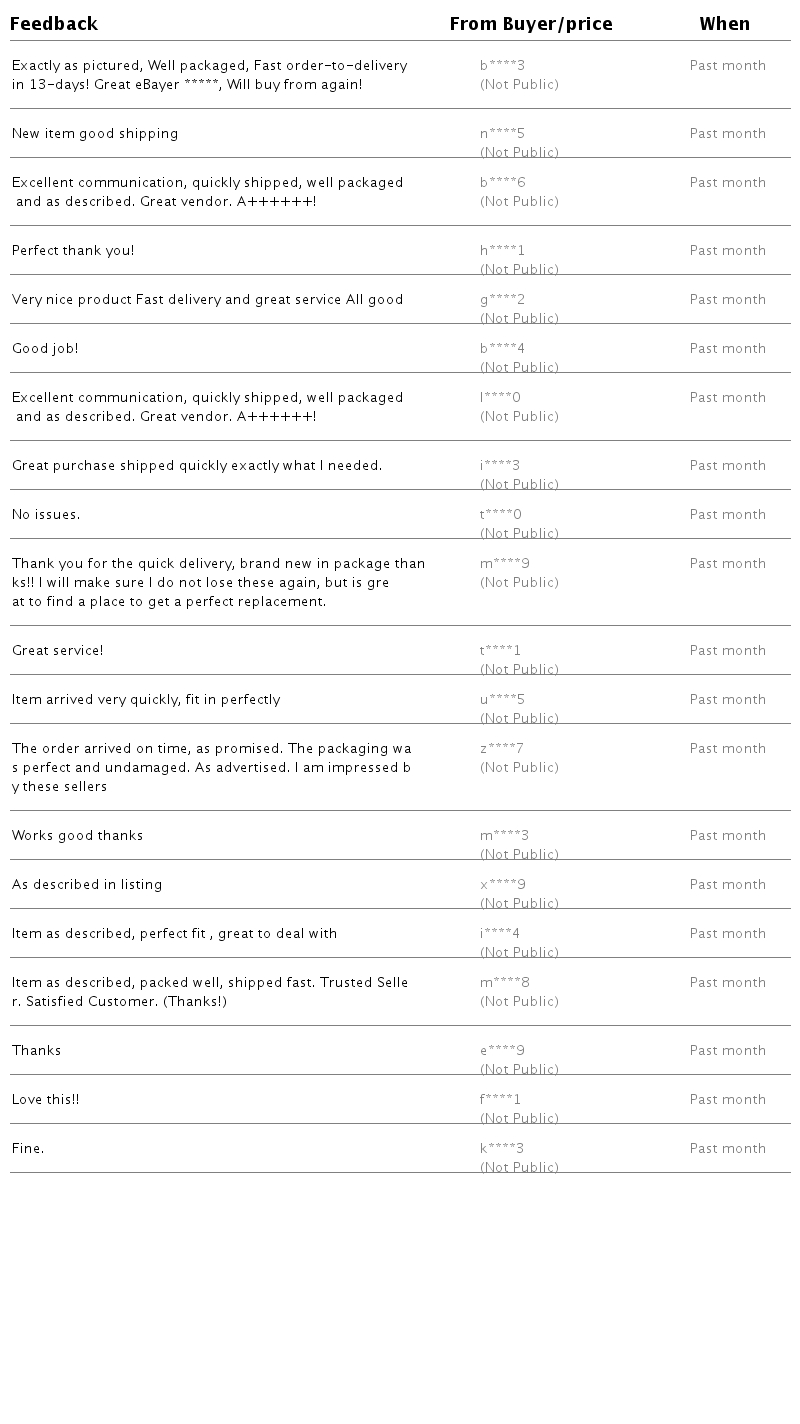This screenshot has height=1424, width=800.
Task: Click the "No issues." feedback entry
Action: (46, 515)
